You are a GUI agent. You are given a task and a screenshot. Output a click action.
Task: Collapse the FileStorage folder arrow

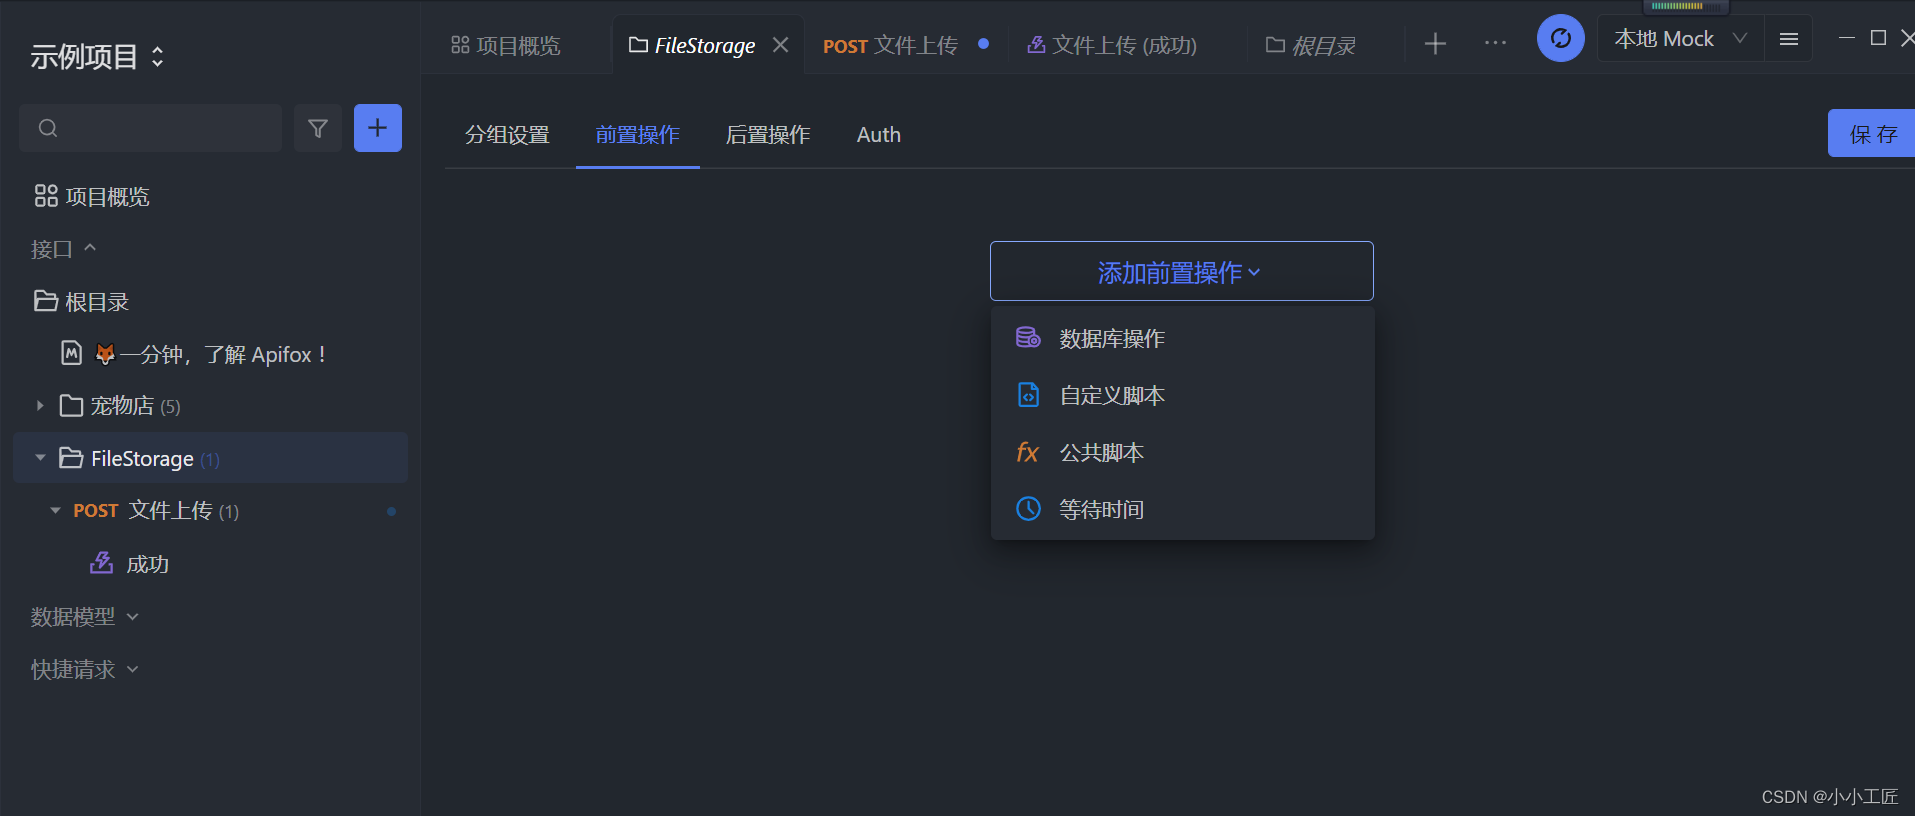[x=40, y=458]
